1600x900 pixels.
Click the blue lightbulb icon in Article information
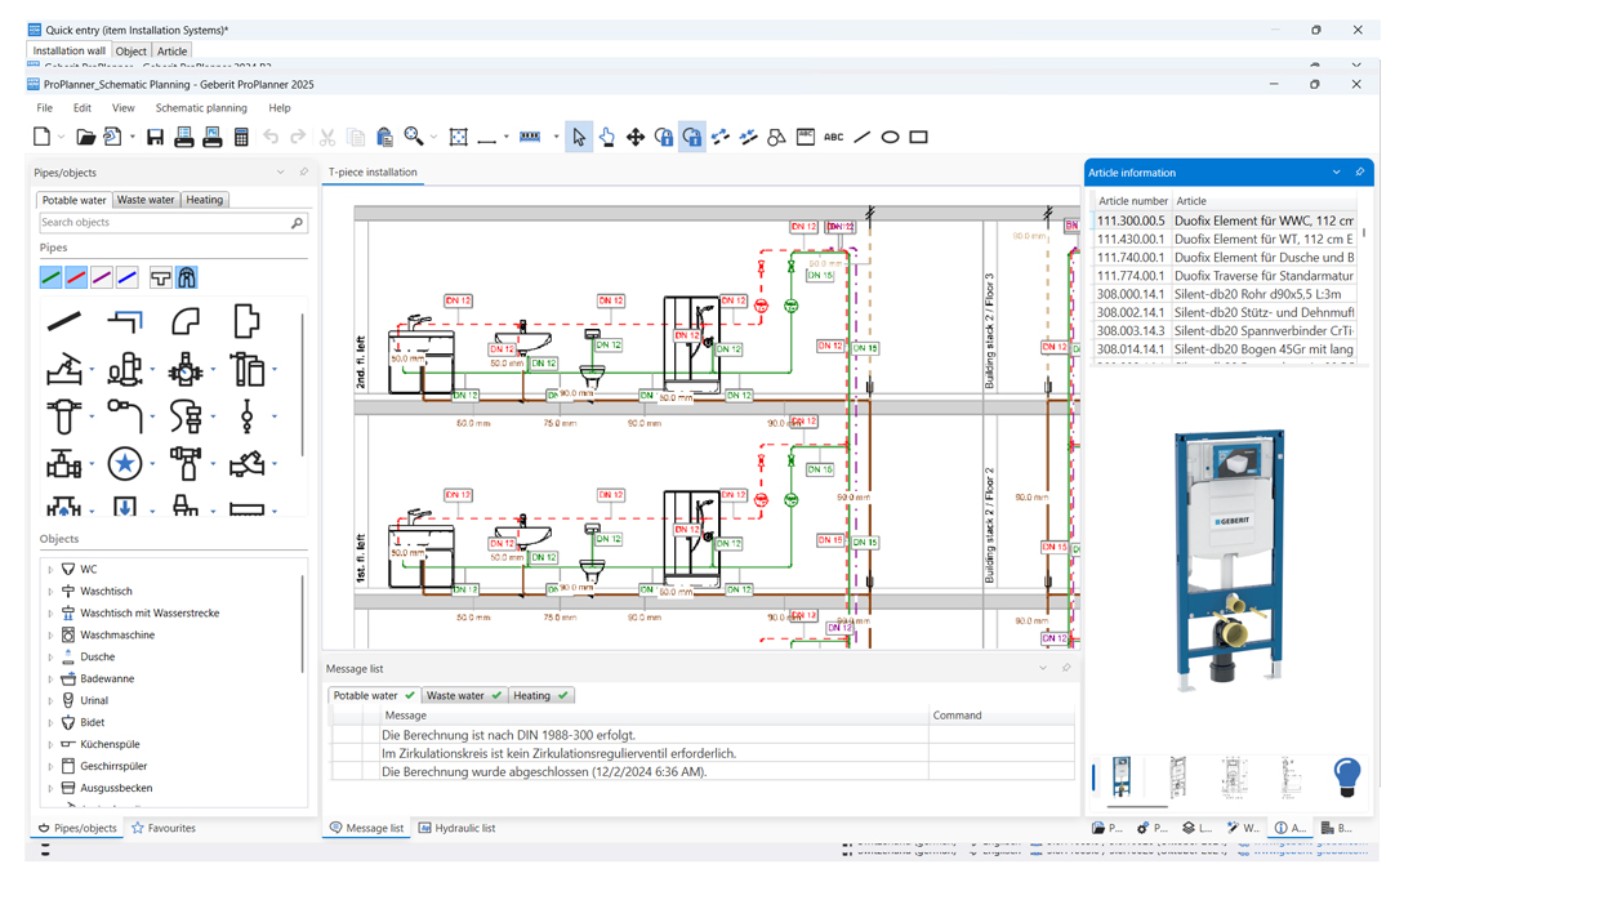[x=1346, y=775]
